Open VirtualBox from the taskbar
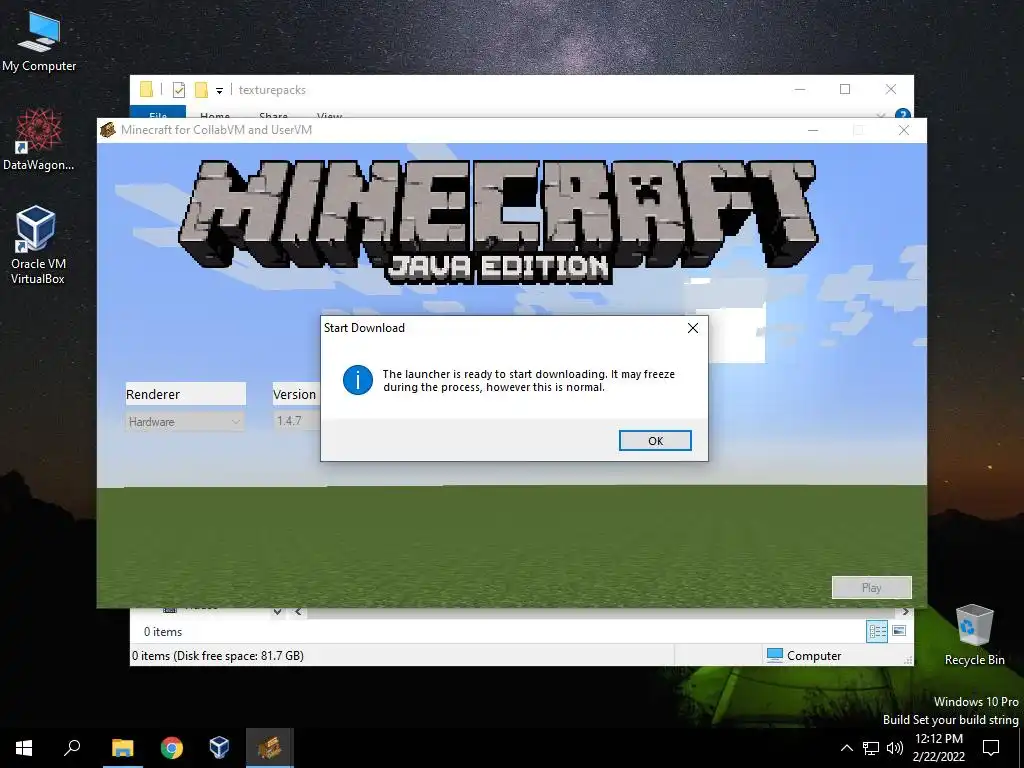This screenshot has height=768, width=1024. click(219, 748)
